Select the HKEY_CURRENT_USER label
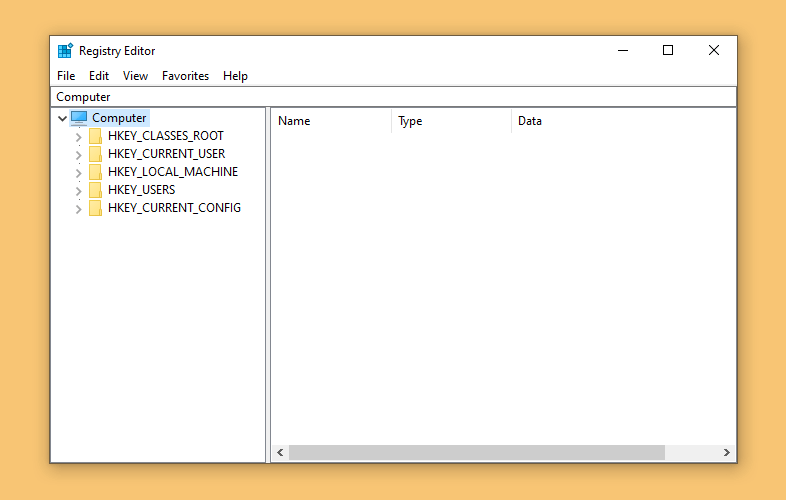This screenshot has height=500, width=786. pos(166,154)
